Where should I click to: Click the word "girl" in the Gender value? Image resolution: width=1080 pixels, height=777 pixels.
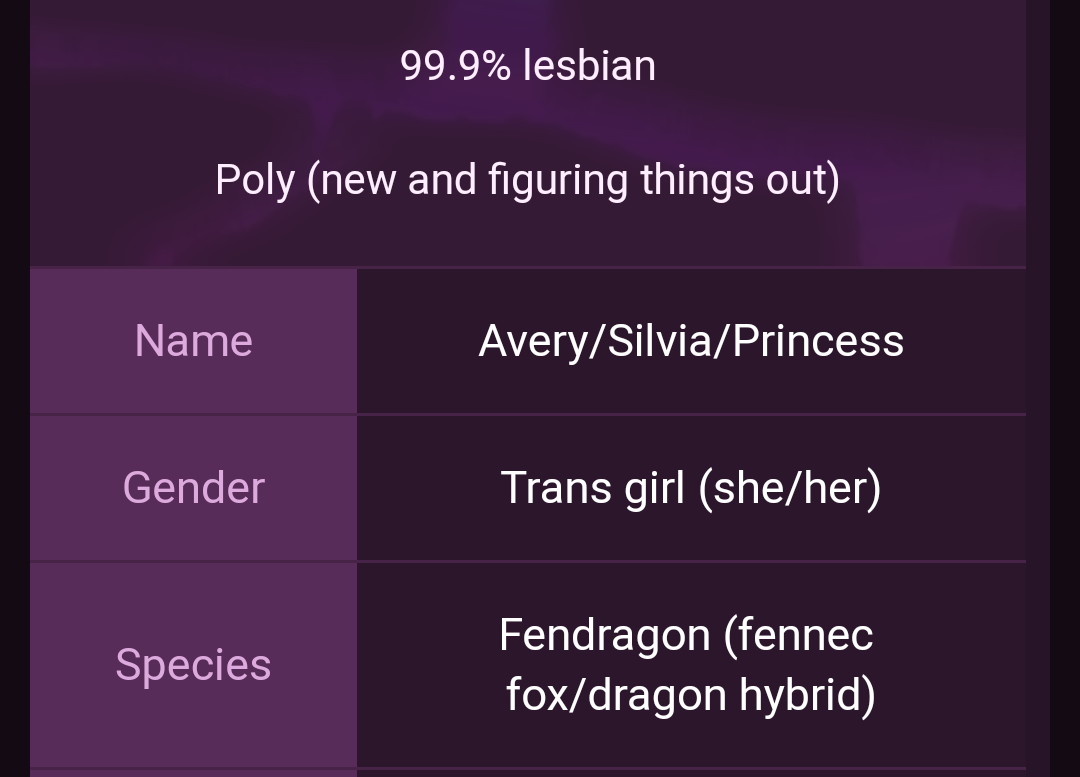pos(655,488)
